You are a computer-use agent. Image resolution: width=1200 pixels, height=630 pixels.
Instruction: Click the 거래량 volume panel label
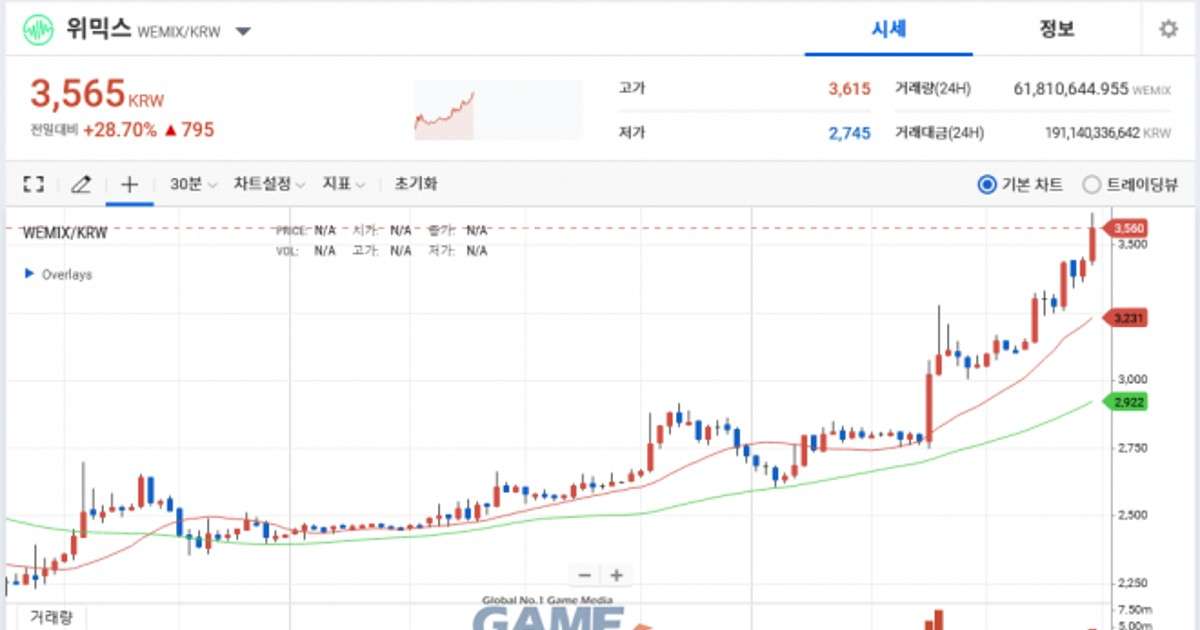coord(51,617)
